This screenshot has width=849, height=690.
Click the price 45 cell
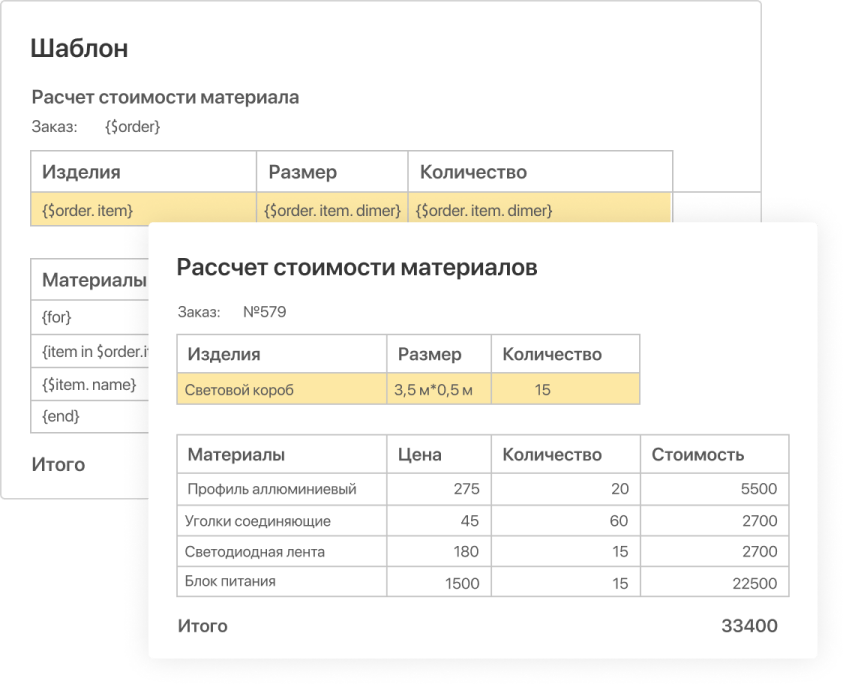[439, 521]
